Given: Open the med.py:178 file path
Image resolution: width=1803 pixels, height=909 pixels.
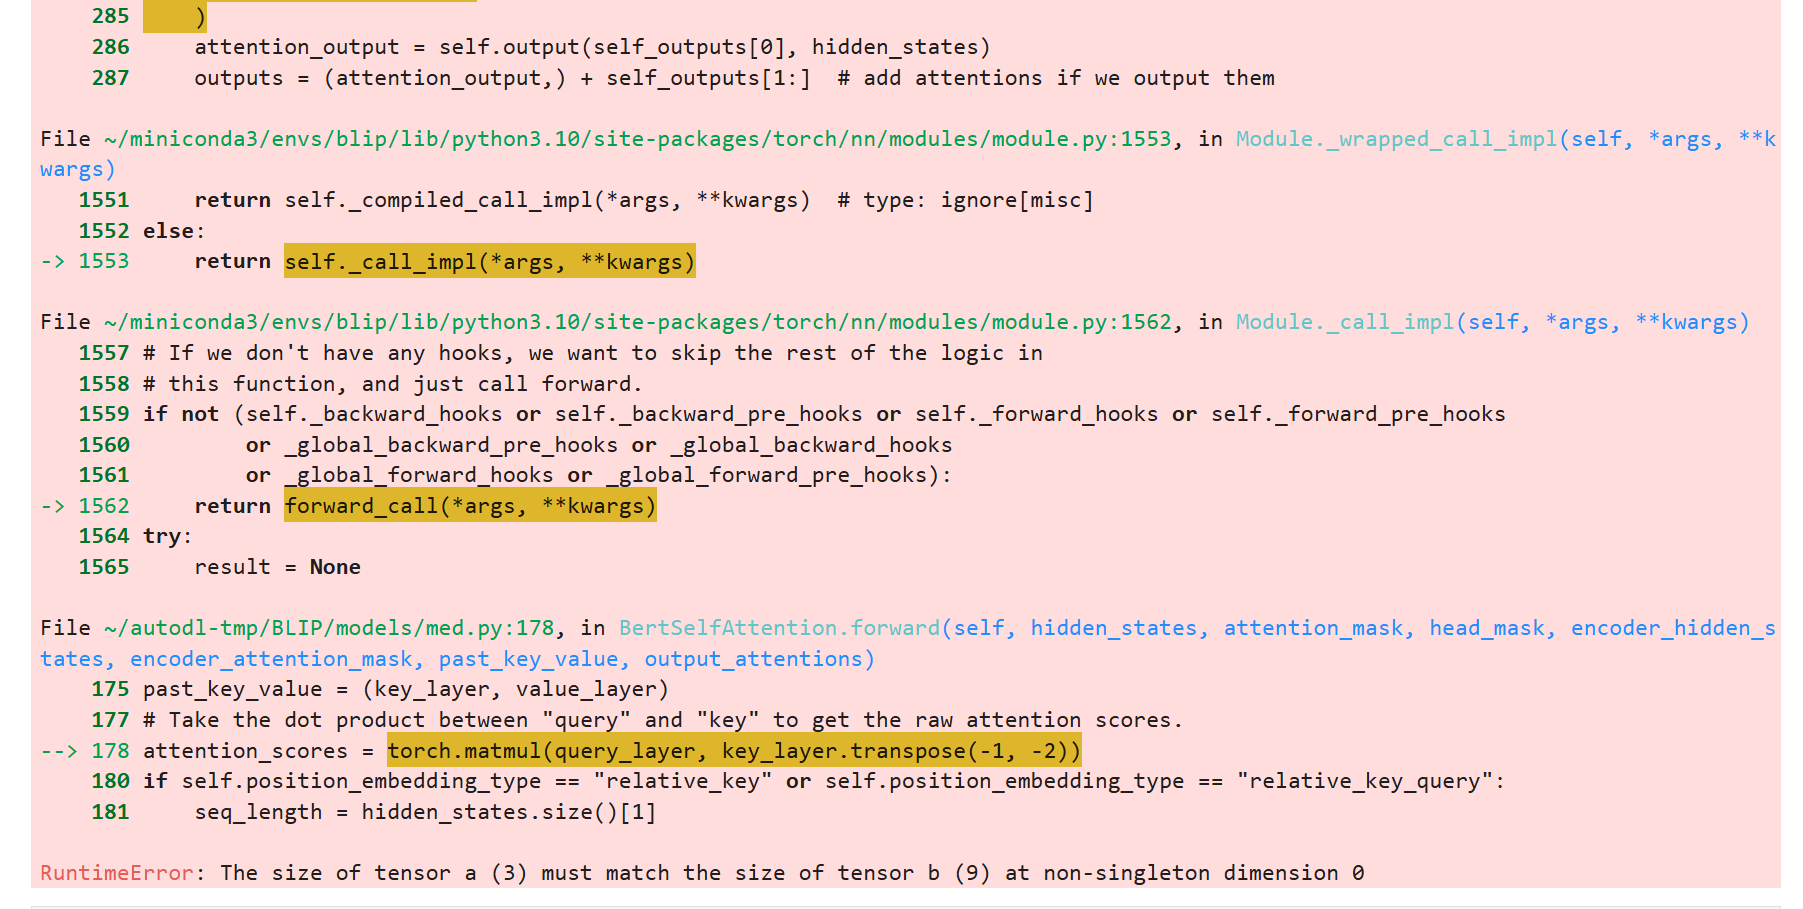Looking at the screenshot, I should point(329,628).
